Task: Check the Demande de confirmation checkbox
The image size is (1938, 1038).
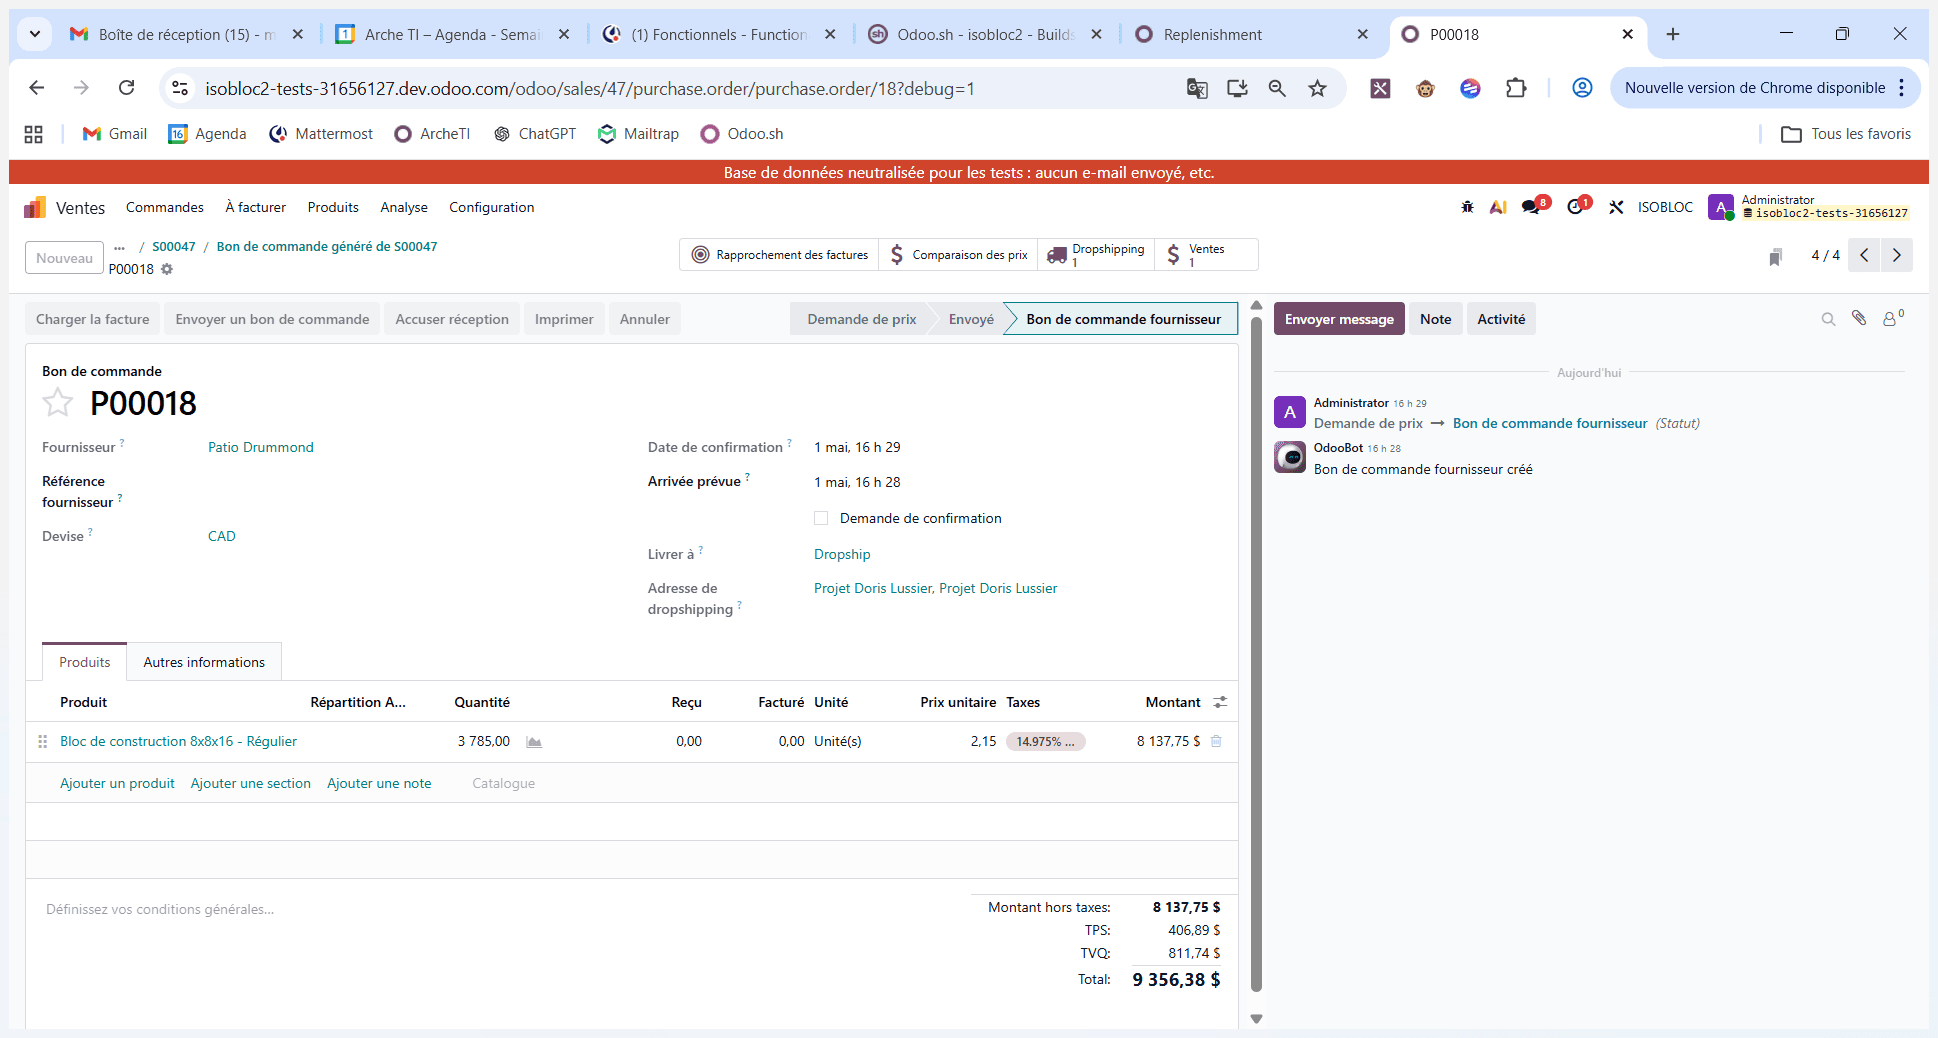Action: [821, 518]
